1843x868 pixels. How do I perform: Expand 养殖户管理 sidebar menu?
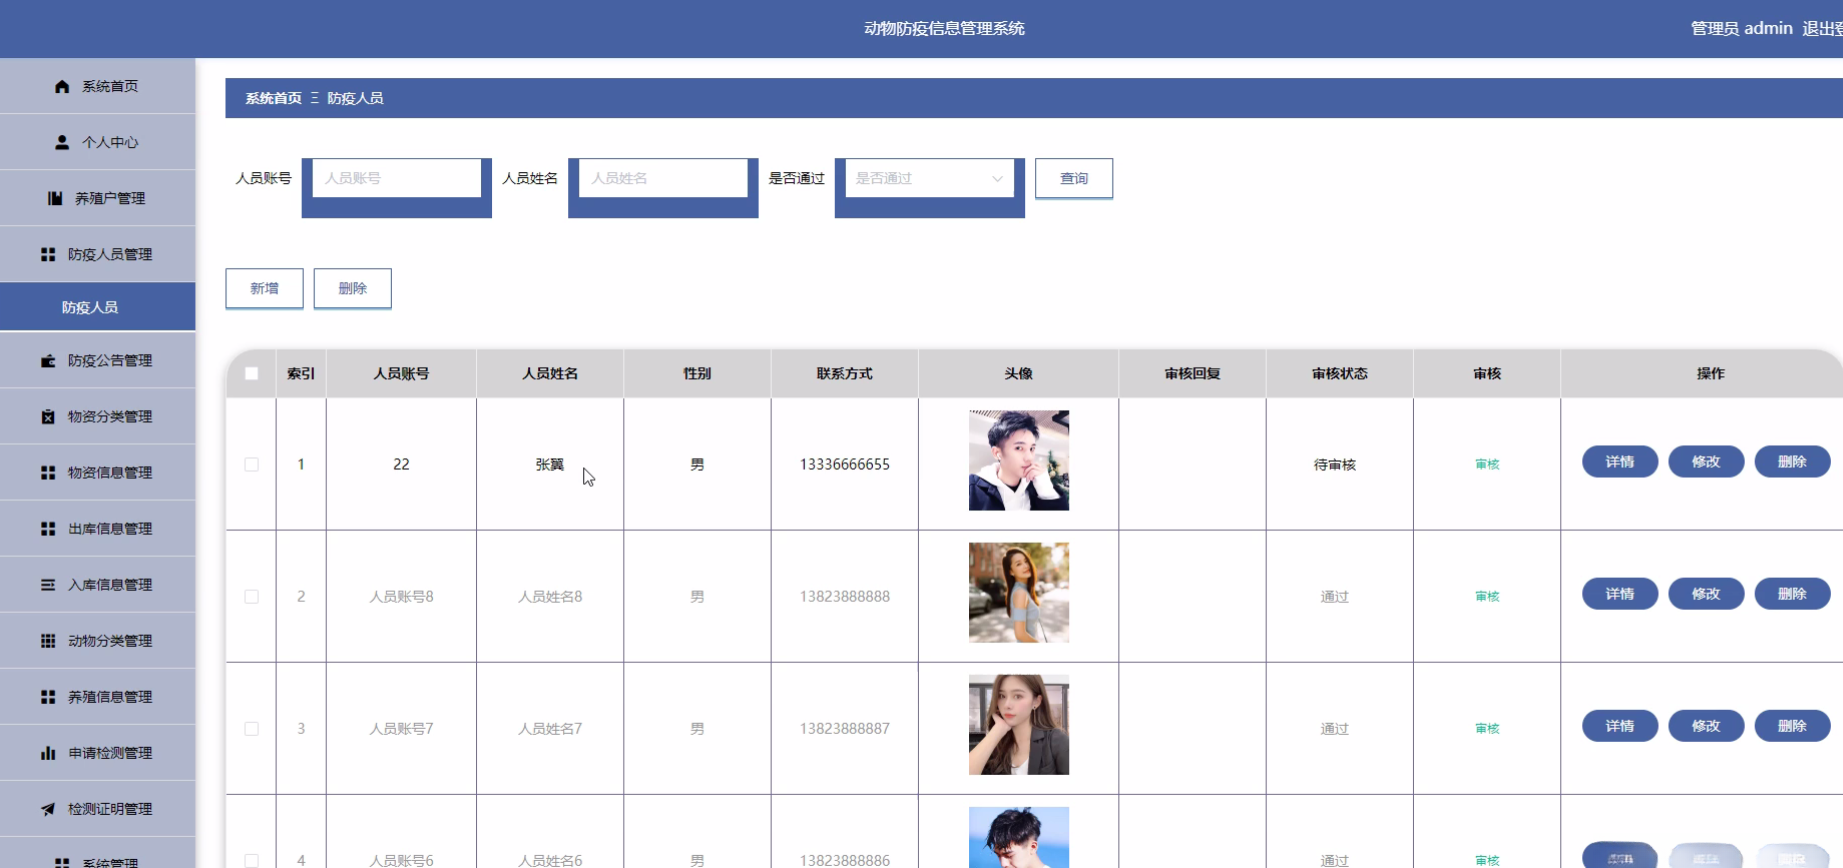pyautogui.click(x=97, y=198)
